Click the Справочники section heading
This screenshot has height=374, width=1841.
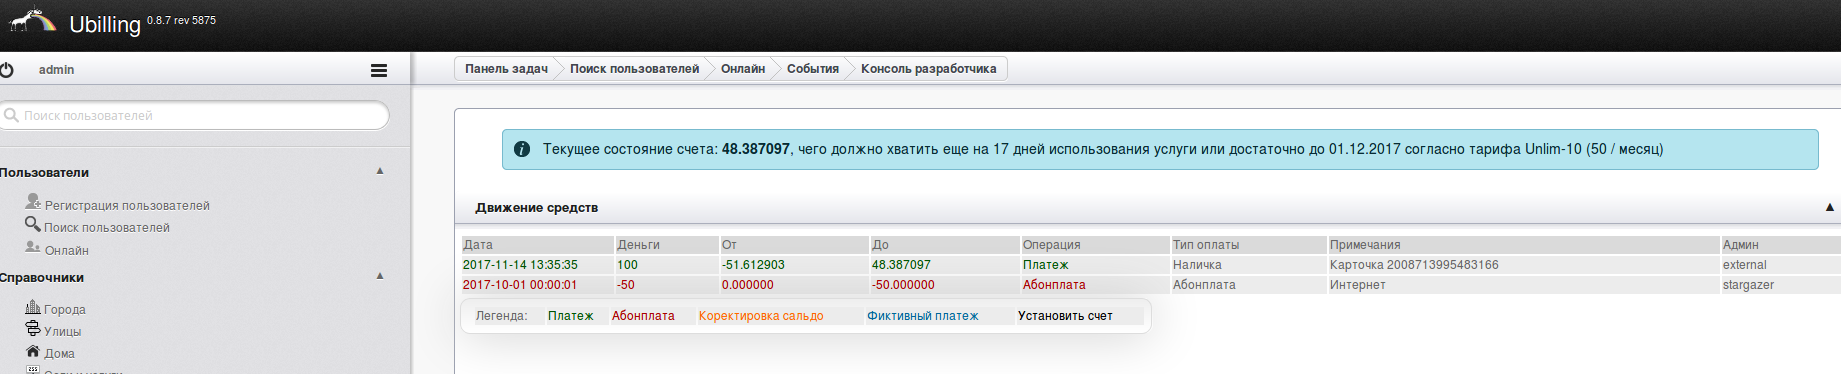[42, 278]
